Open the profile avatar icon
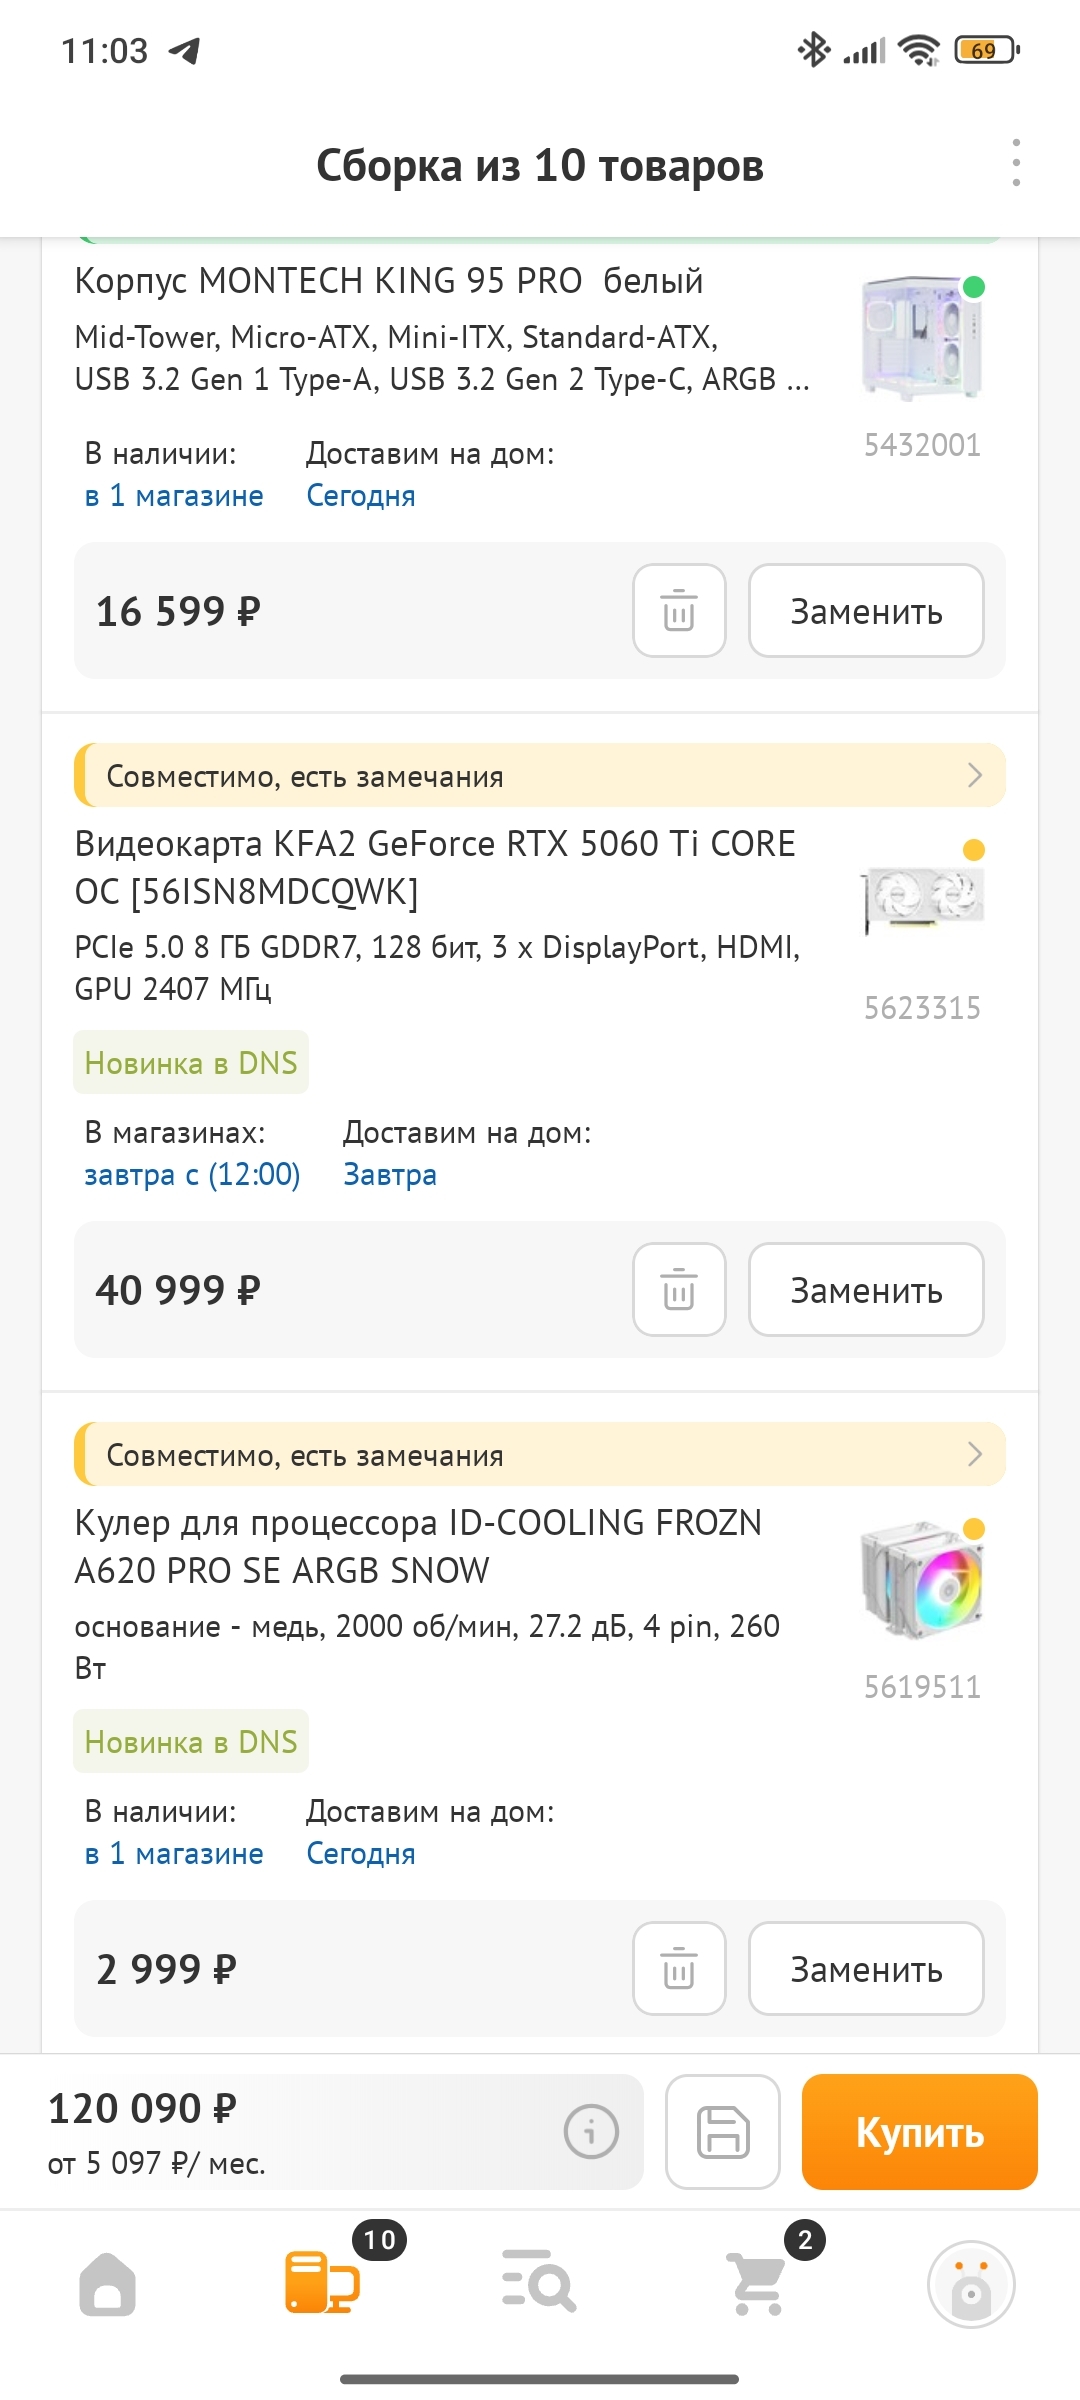 [x=970, y=2285]
